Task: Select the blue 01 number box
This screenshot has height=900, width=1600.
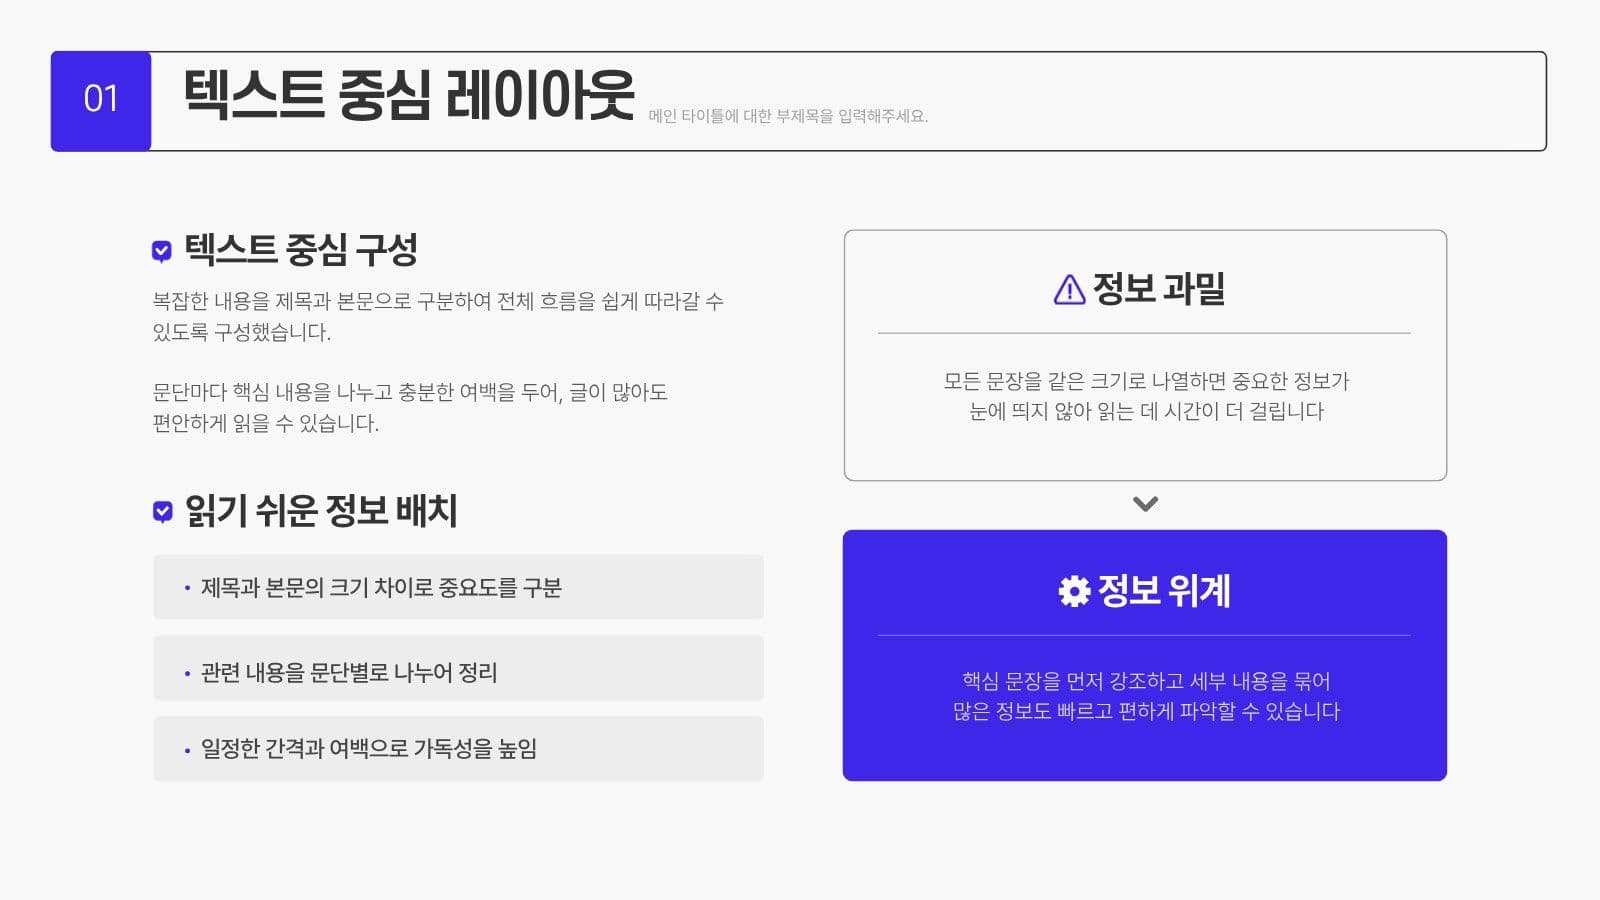Action: 101,101
